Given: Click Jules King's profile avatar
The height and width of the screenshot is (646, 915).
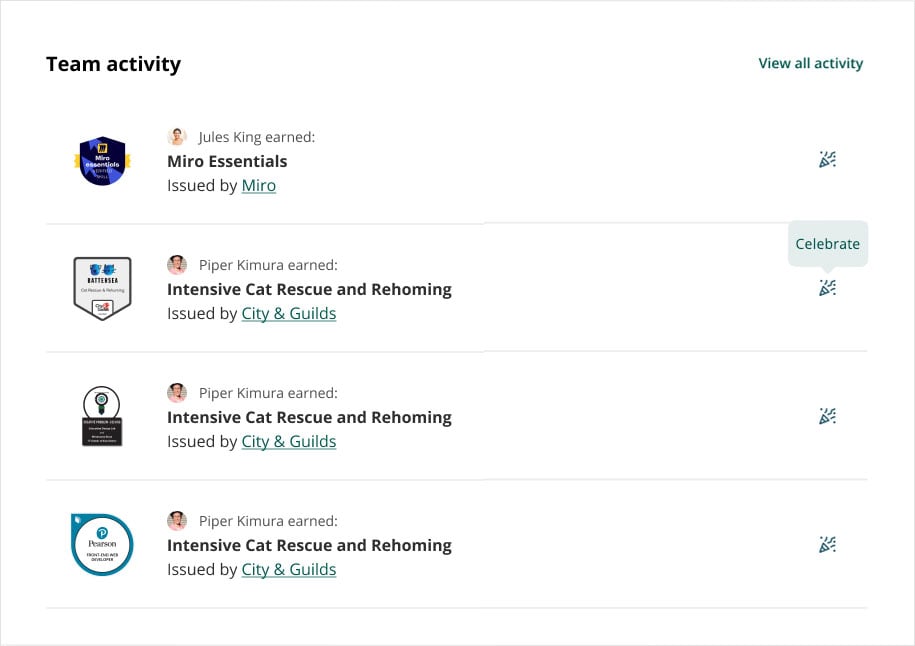Looking at the screenshot, I should [x=177, y=137].
